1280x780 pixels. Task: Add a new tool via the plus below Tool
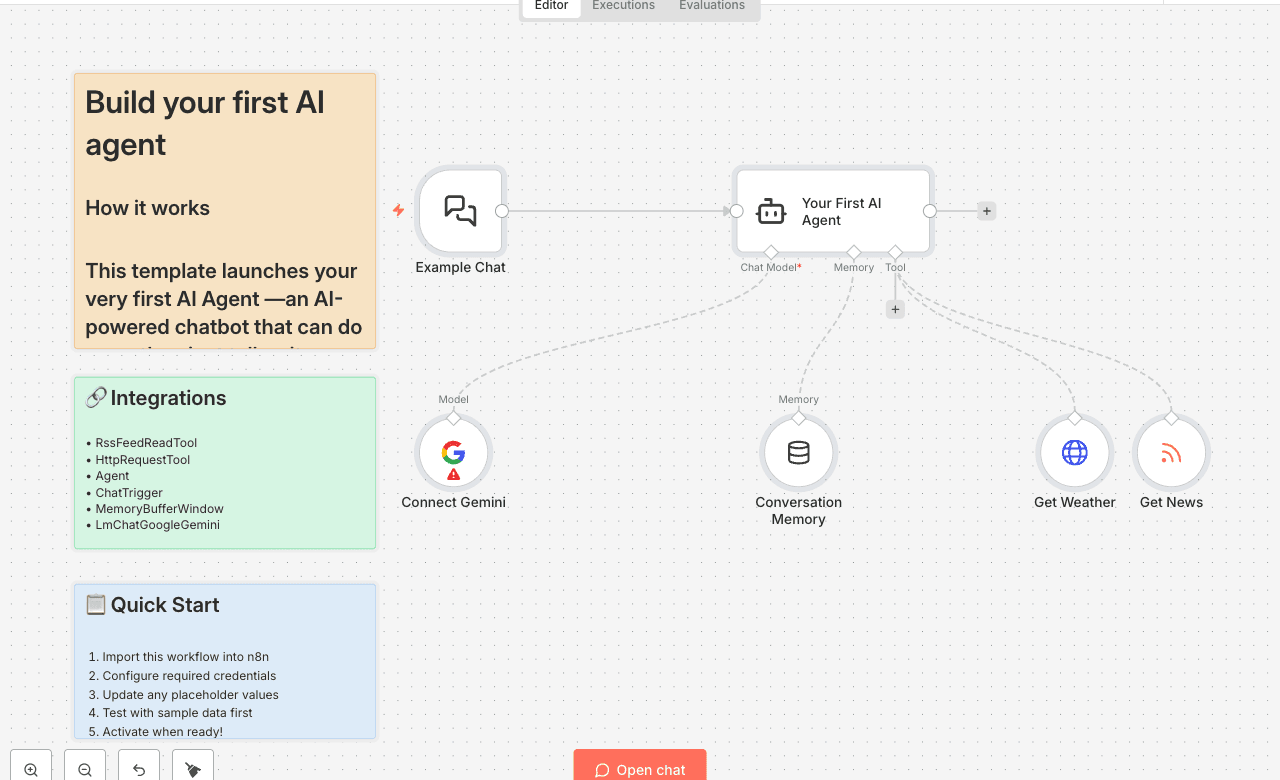point(894,309)
